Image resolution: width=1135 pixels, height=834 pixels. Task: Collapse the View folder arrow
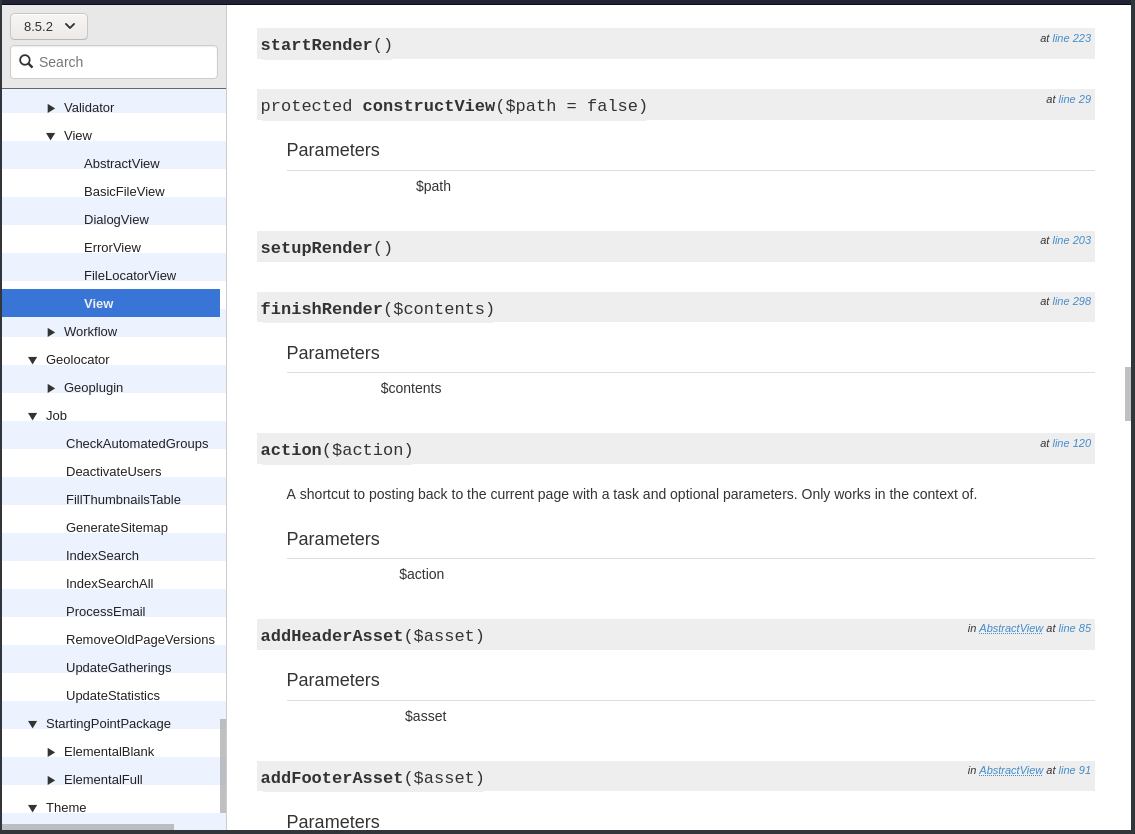coord(51,136)
